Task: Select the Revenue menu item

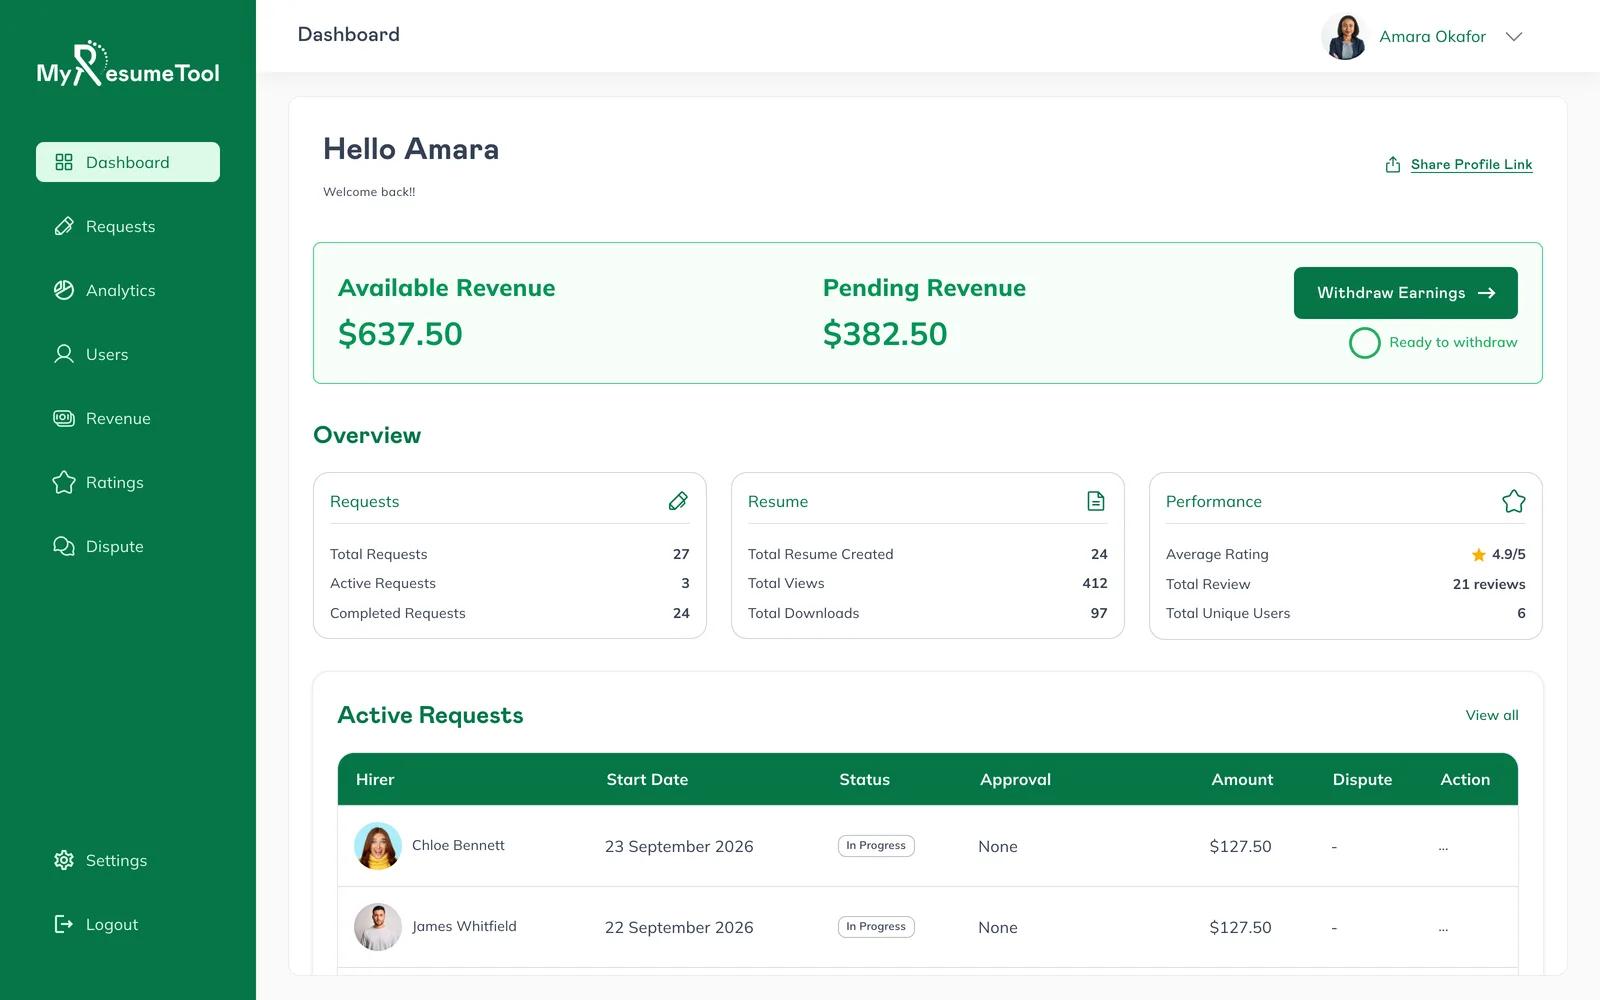Action: (x=128, y=418)
